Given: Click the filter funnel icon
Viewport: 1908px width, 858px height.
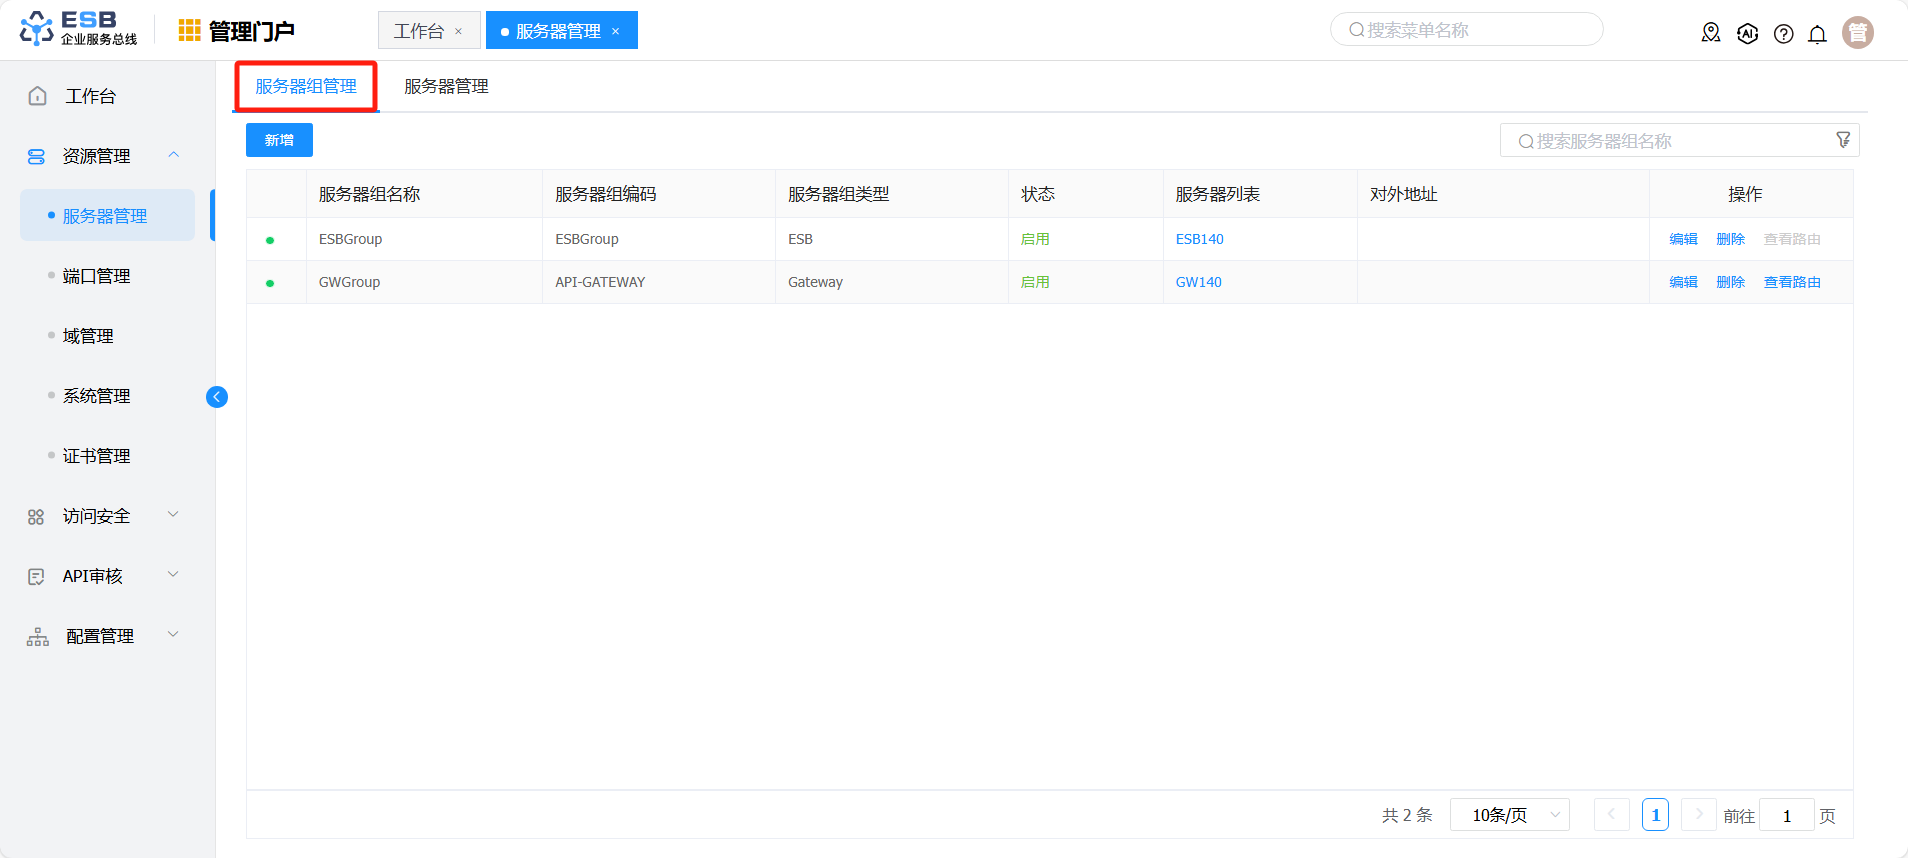Looking at the screenshot, I should [x=1843, y=140].
